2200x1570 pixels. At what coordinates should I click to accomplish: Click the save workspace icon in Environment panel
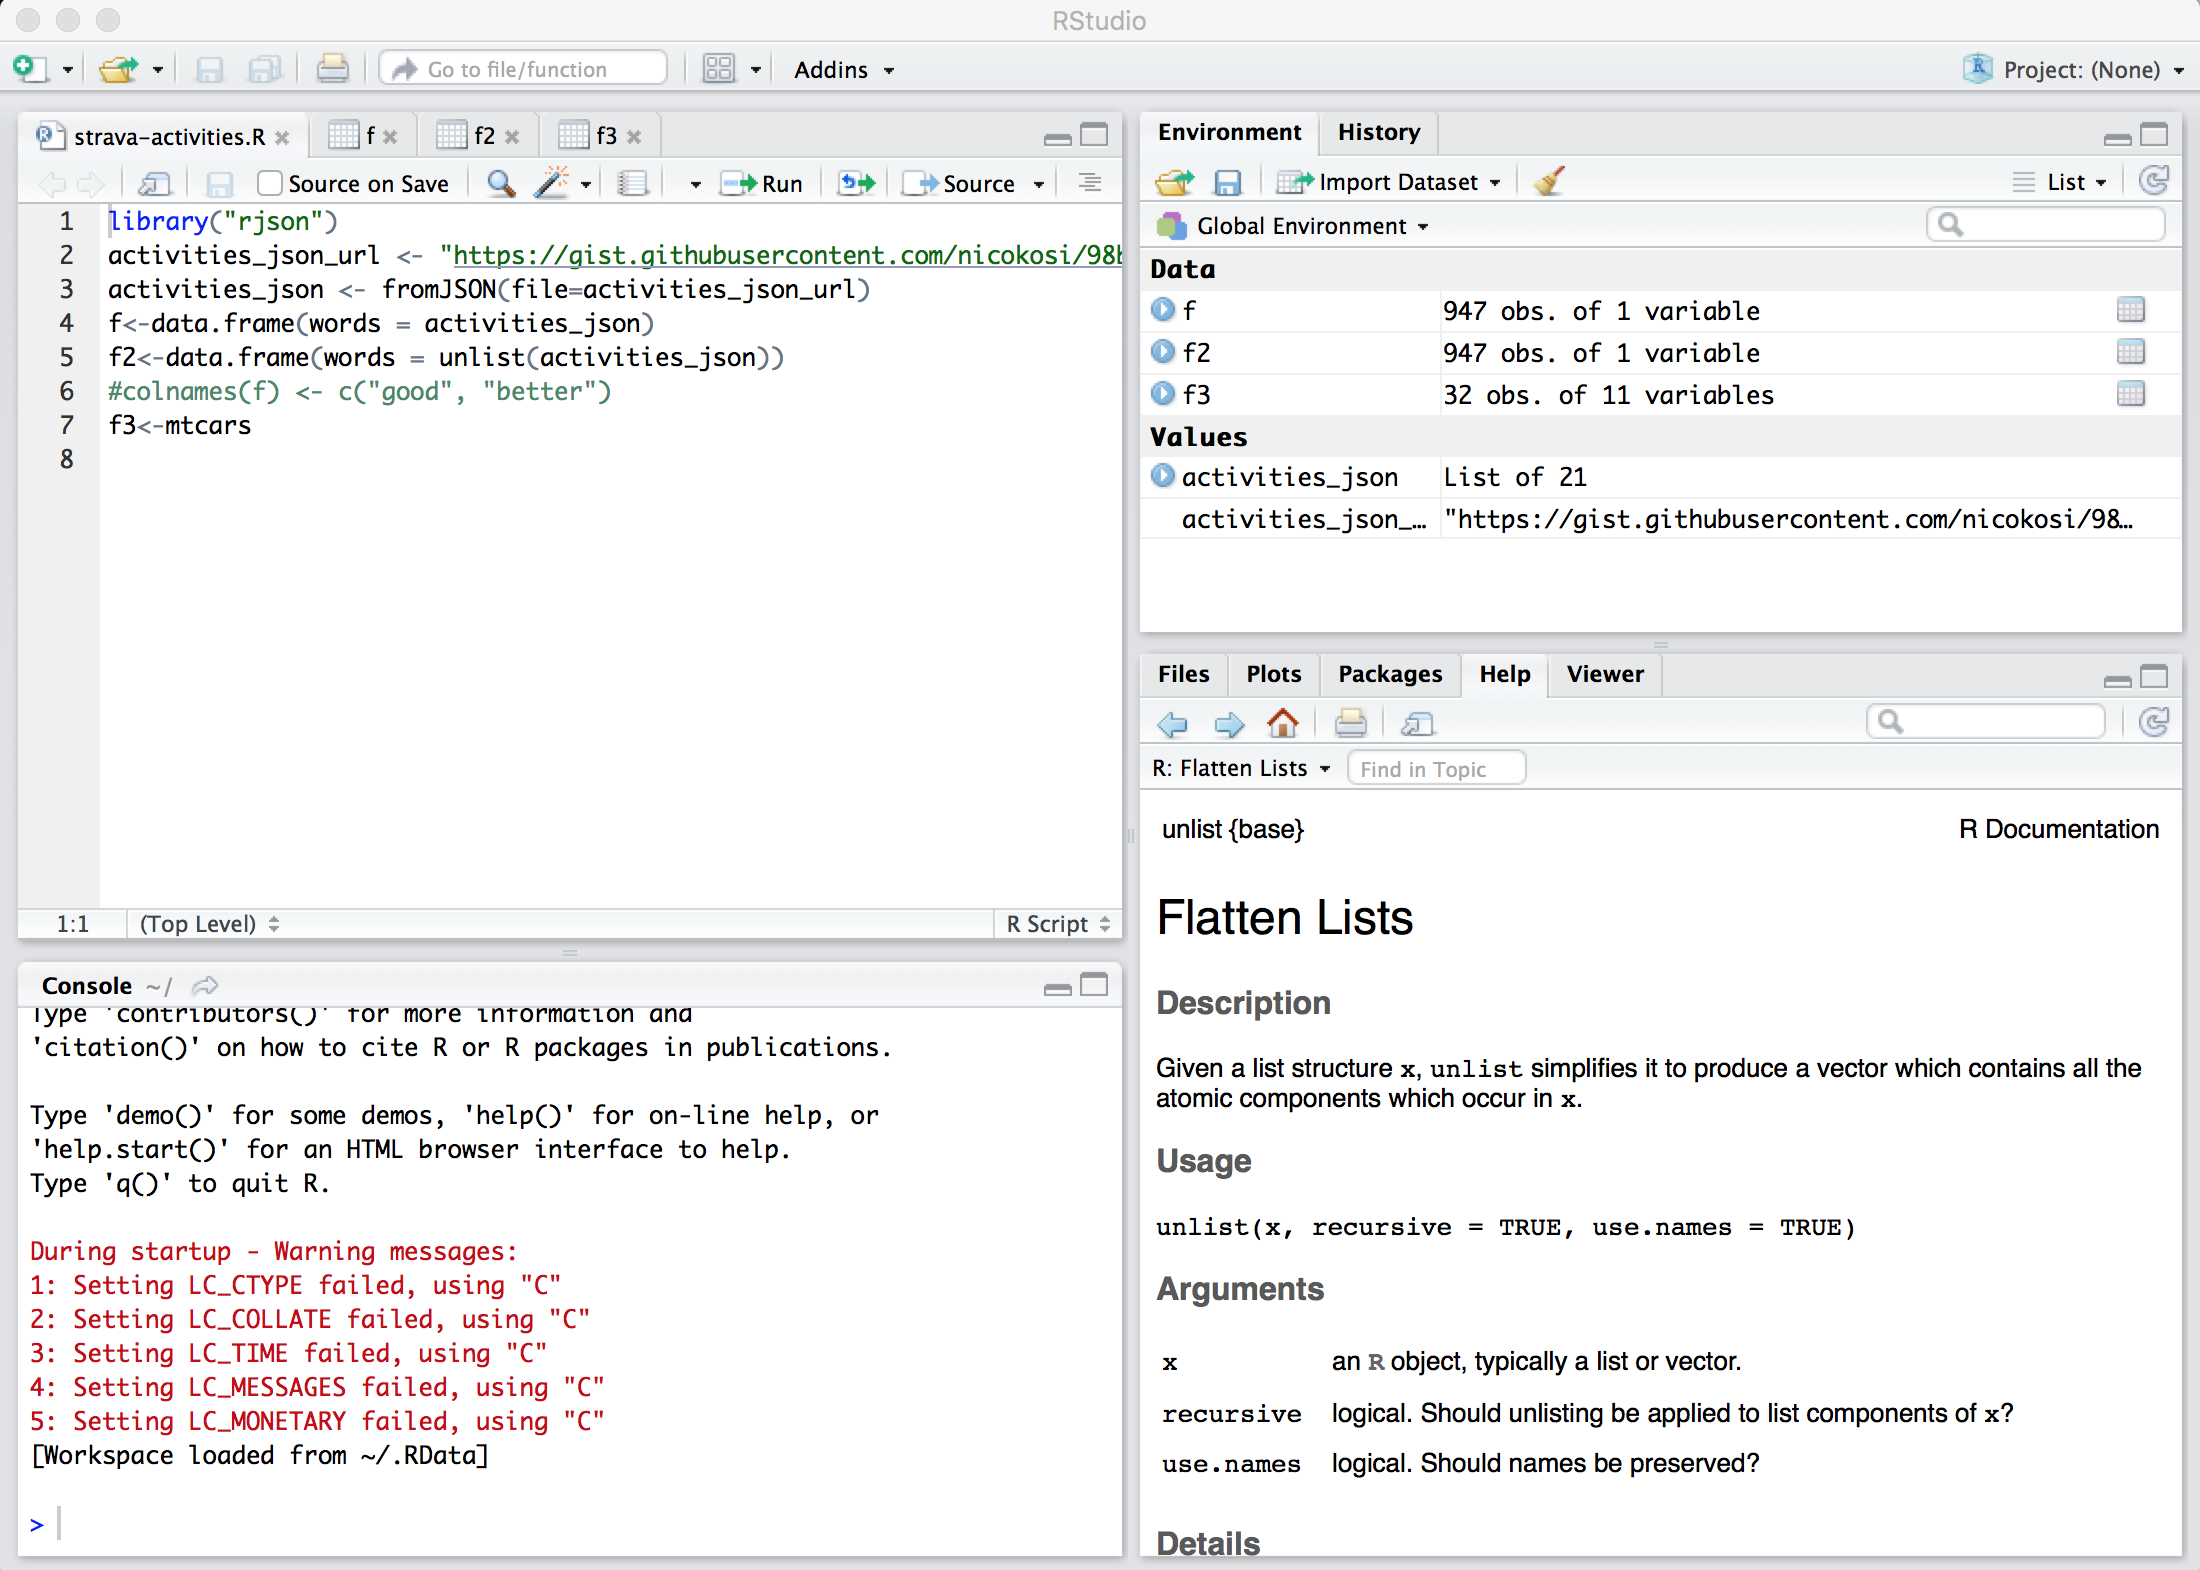1227,182
